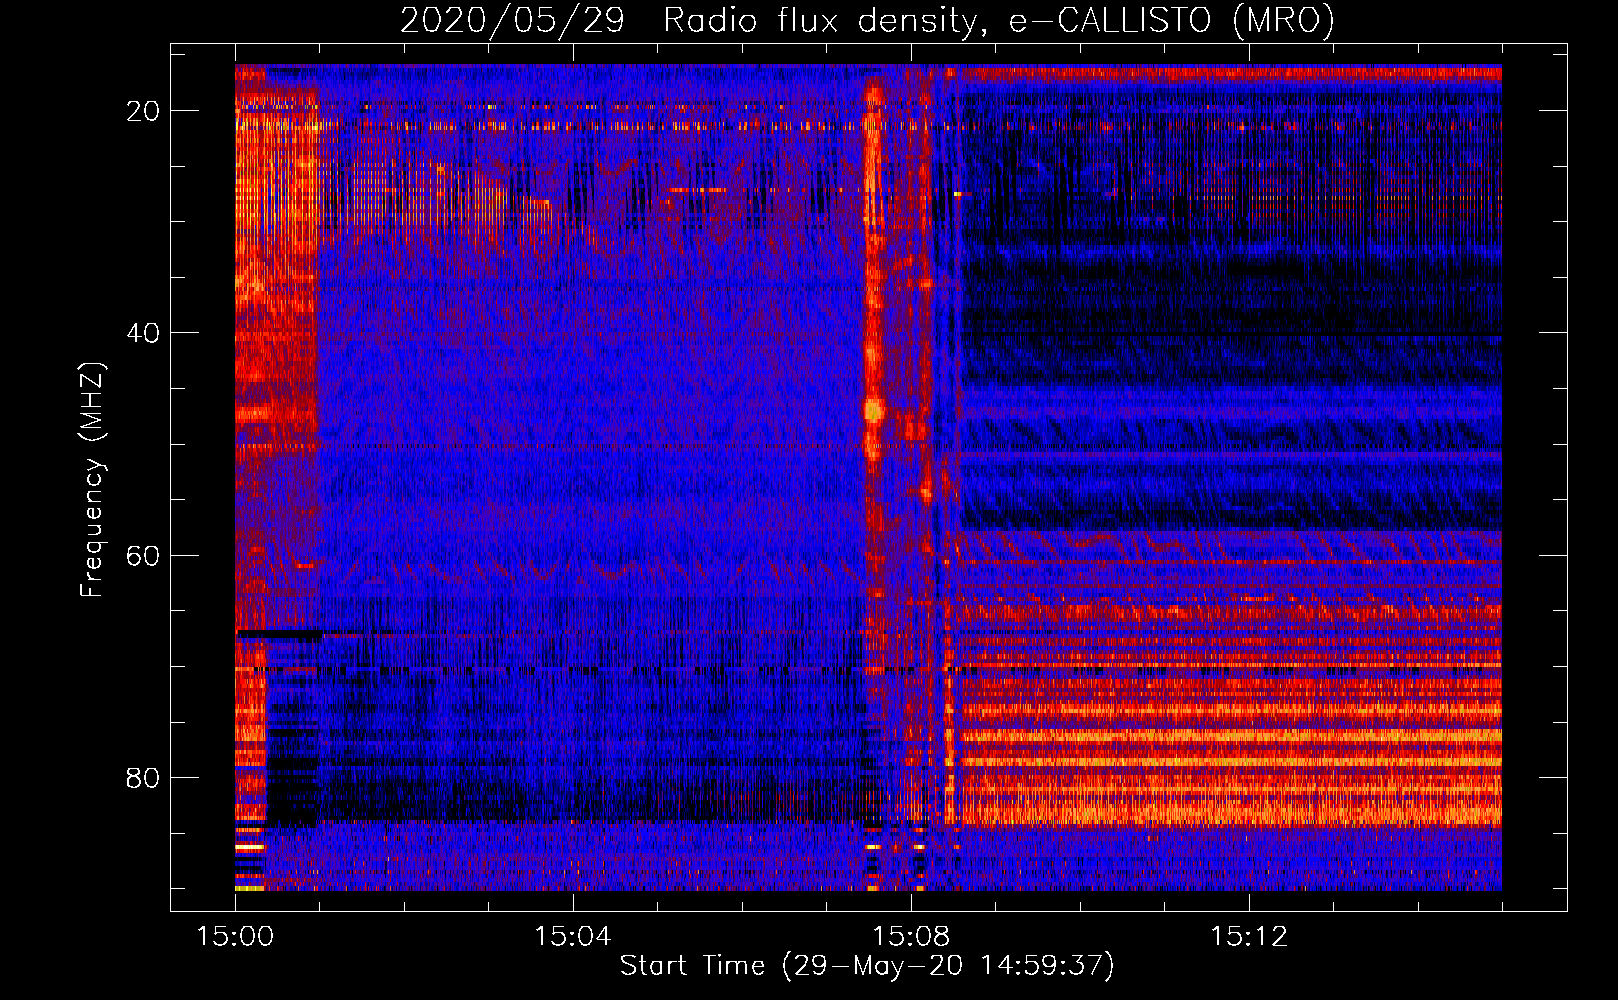Image resolution: width=1618 pixels, height=1000 pixels.
Task: Click the 60 MHz frequency tick label
Action: point(143,555)
